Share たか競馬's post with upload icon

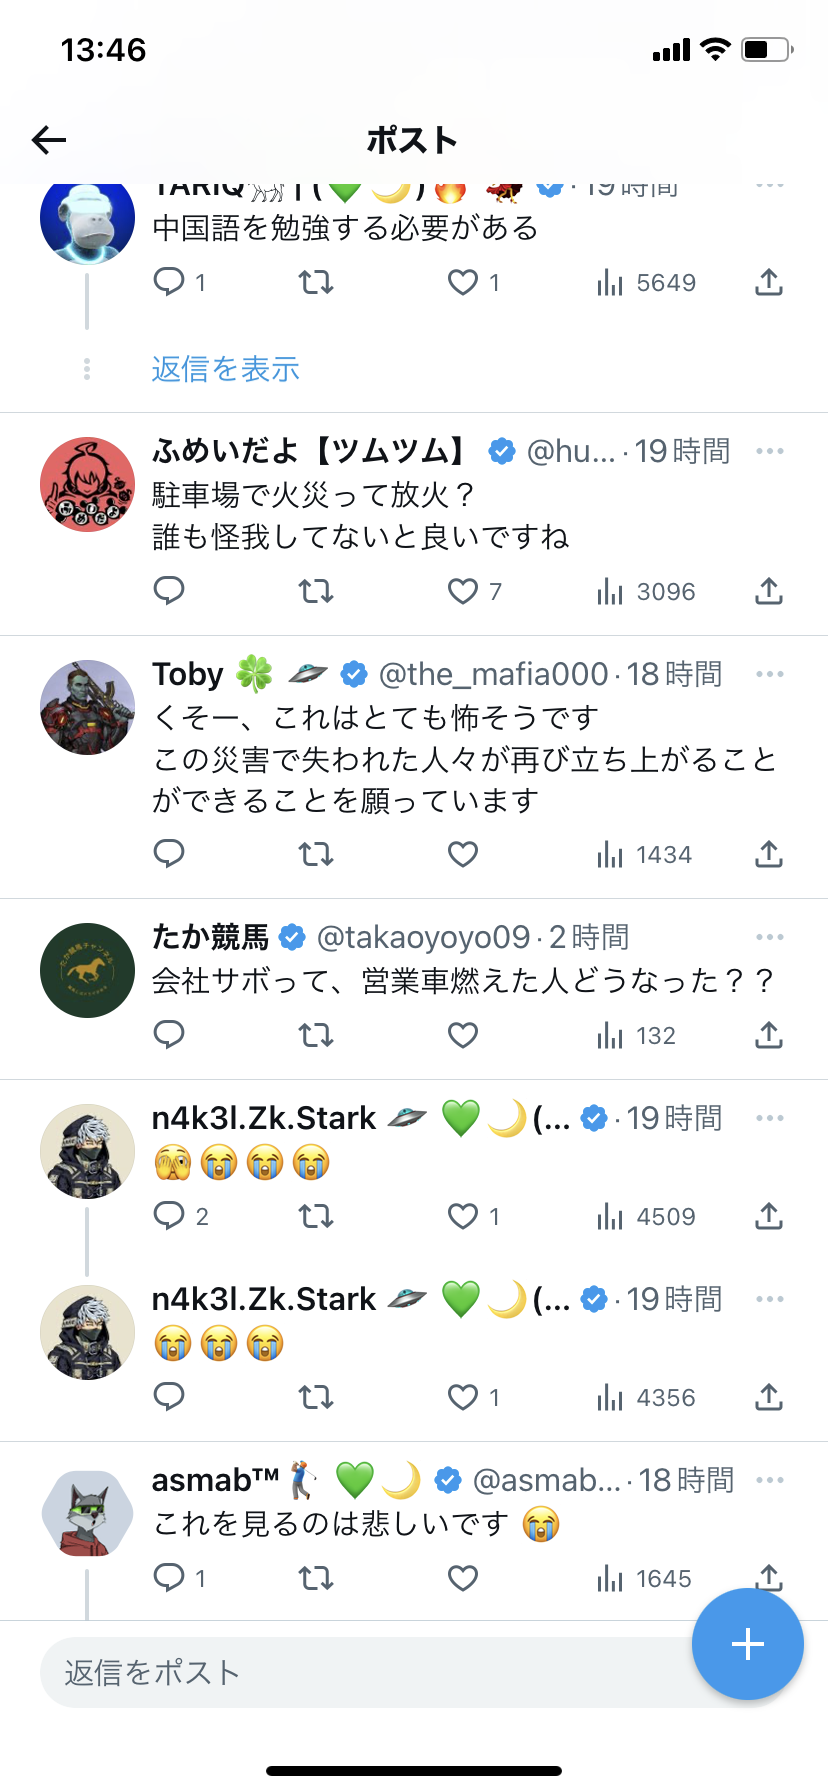point(768,1035)
